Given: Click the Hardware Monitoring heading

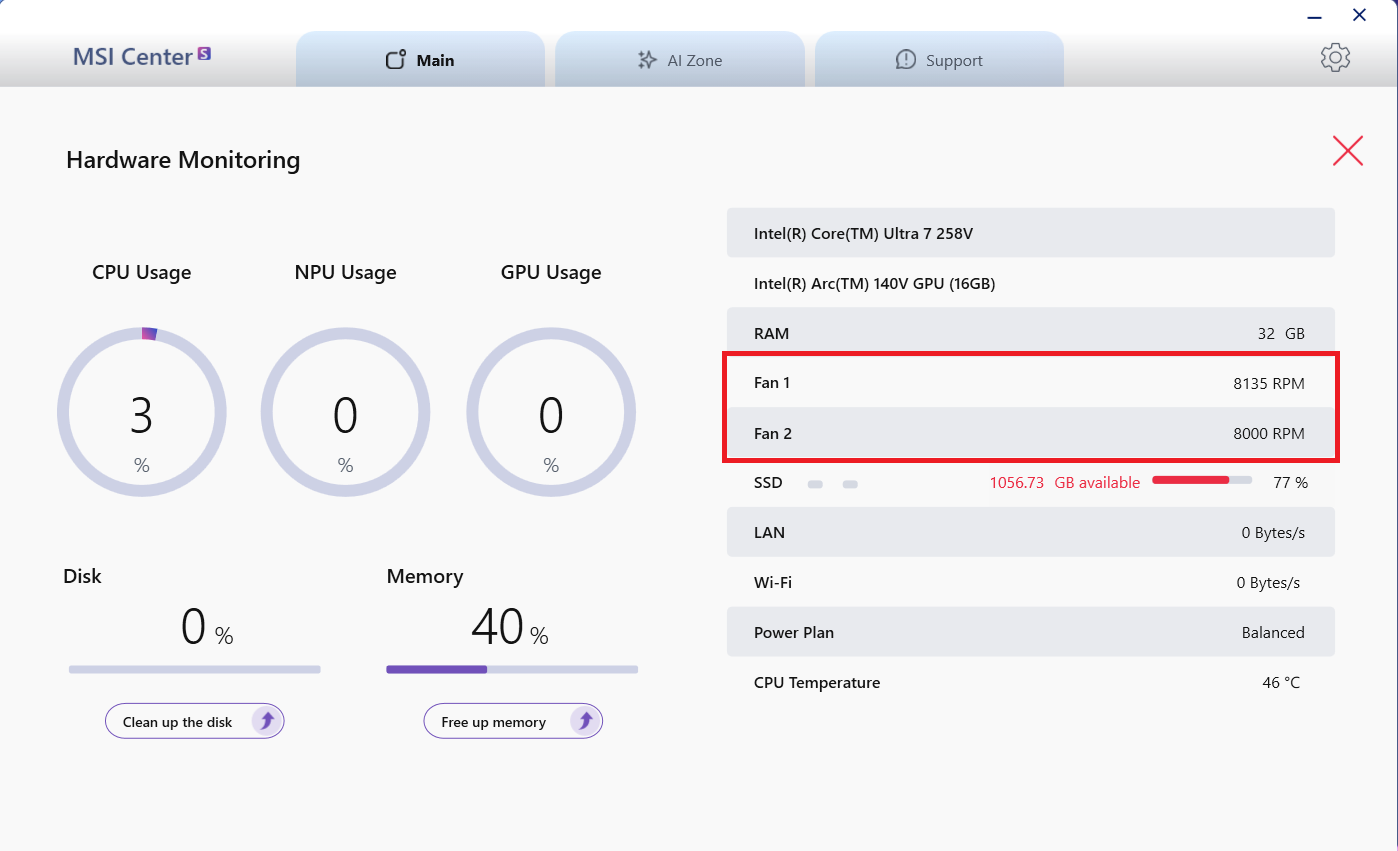Looking at the screenshot, I should pos(183,160).
